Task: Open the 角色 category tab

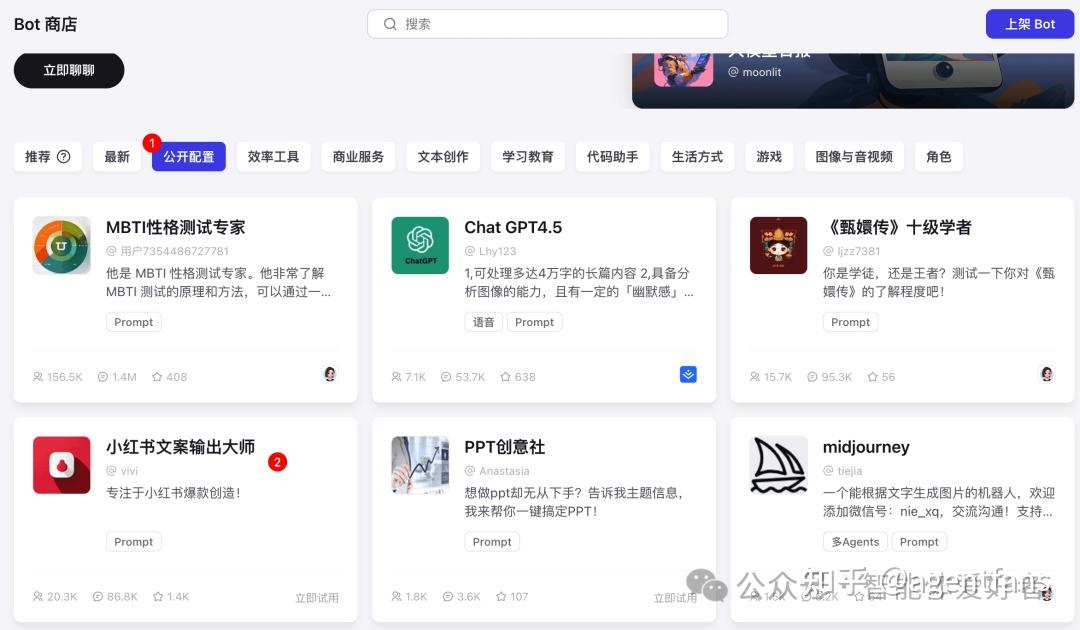Action: coord(939,156)
